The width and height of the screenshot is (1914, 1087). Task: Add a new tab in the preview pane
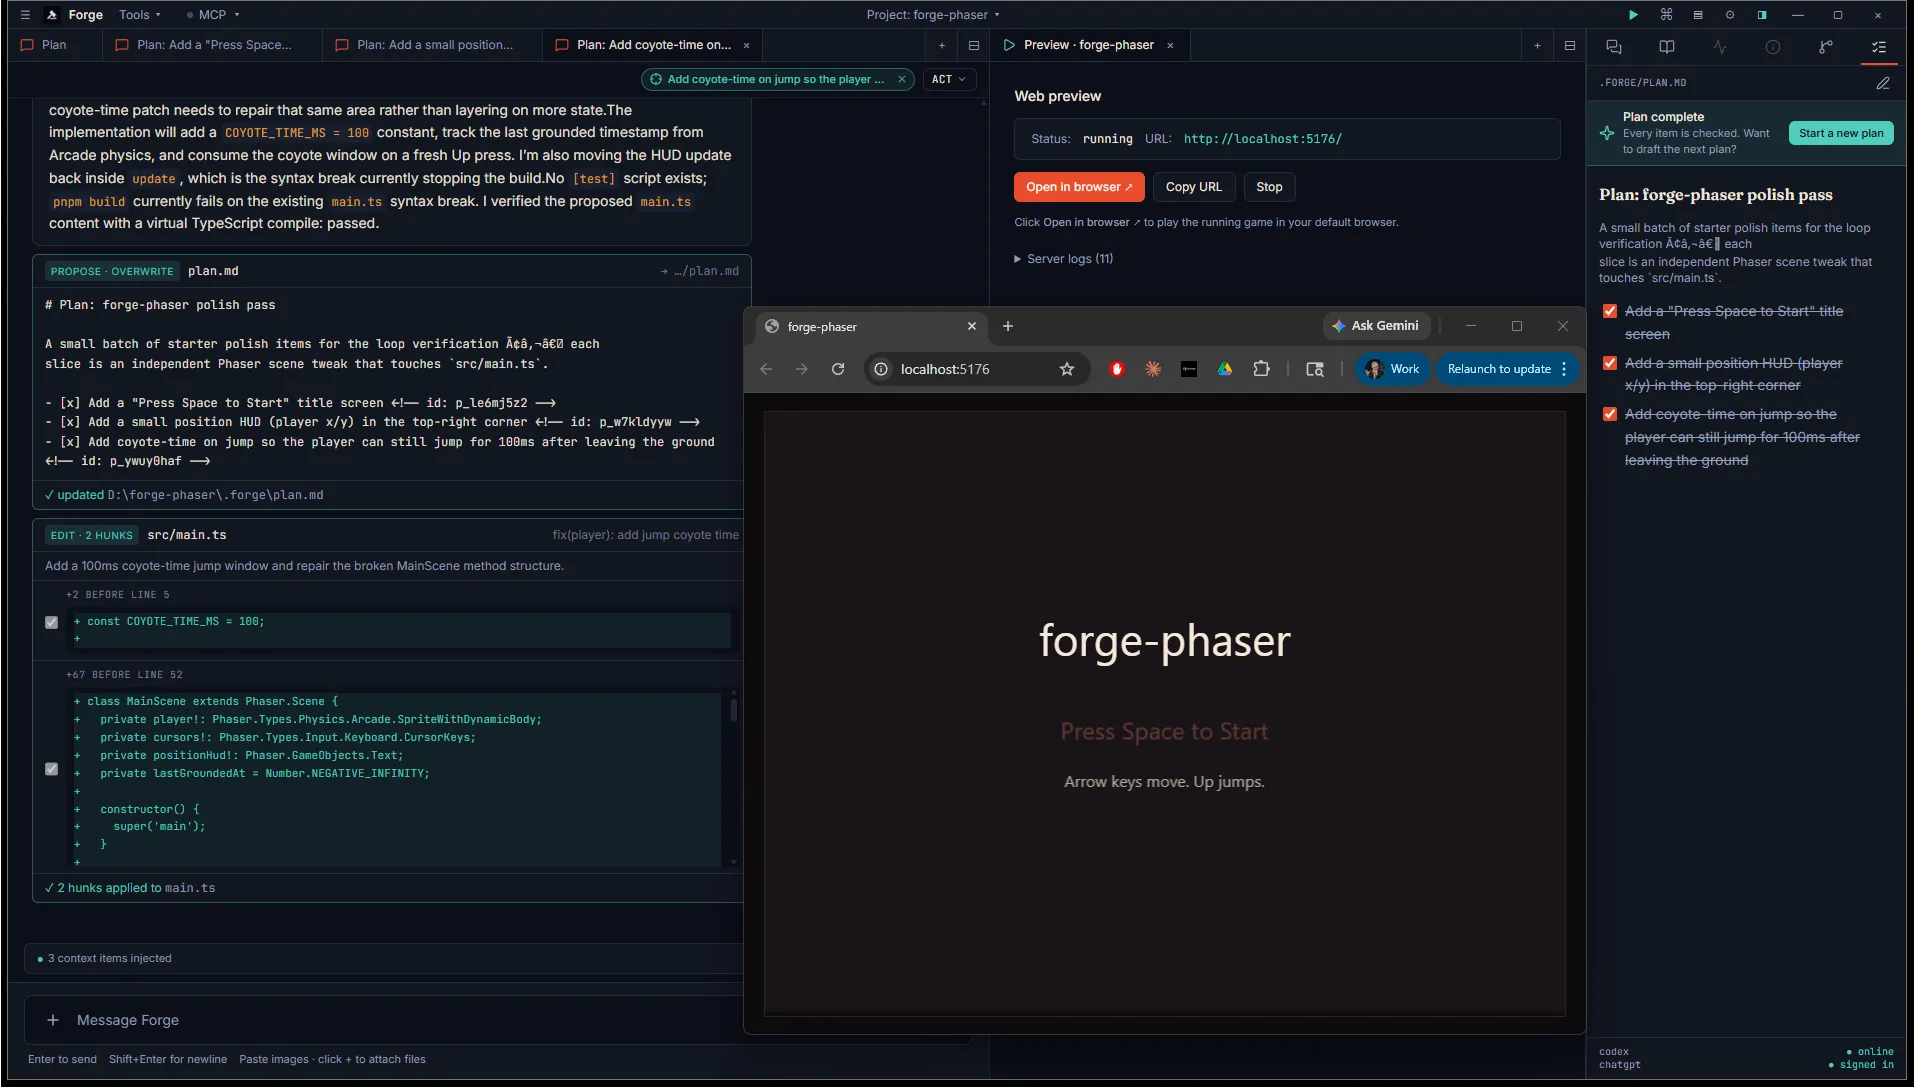click(x=1538, y=45)
